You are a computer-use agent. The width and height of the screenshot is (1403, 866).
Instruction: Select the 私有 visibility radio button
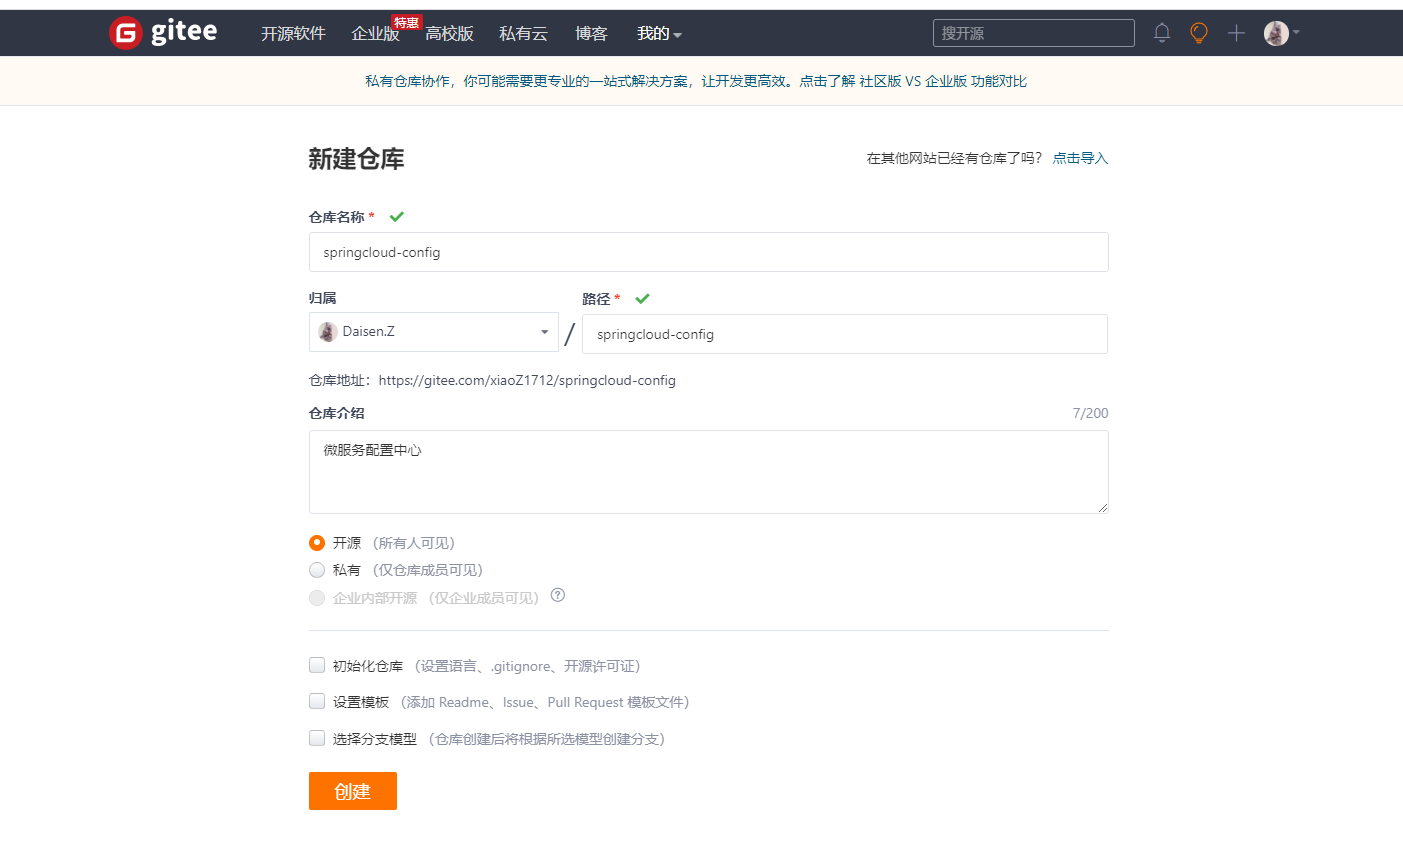(317, 569)
